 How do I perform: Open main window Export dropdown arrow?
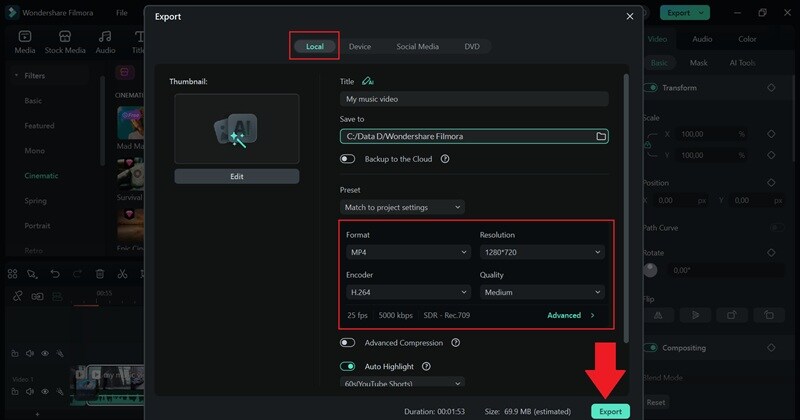click(x=702, y=13)
